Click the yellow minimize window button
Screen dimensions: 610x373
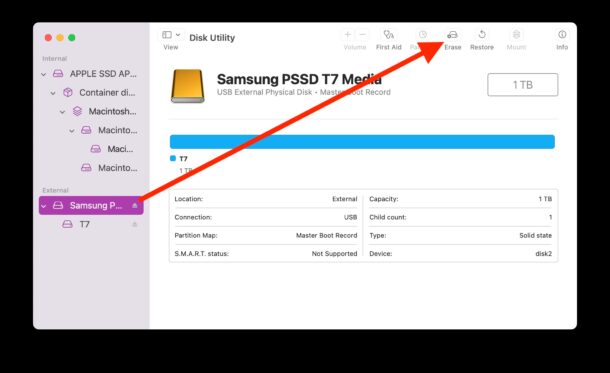point(60,38)
